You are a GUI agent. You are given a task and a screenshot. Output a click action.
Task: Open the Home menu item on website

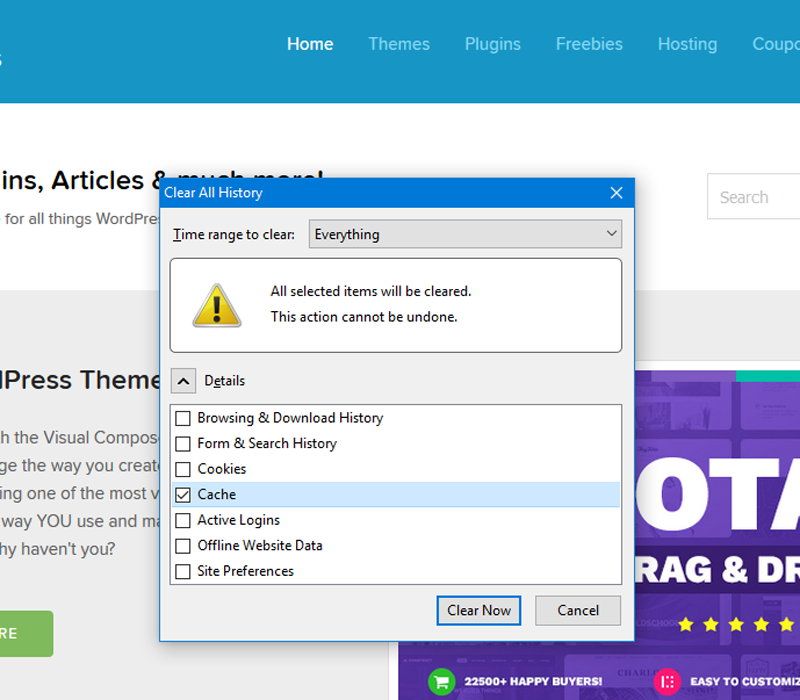pos(310,44)
